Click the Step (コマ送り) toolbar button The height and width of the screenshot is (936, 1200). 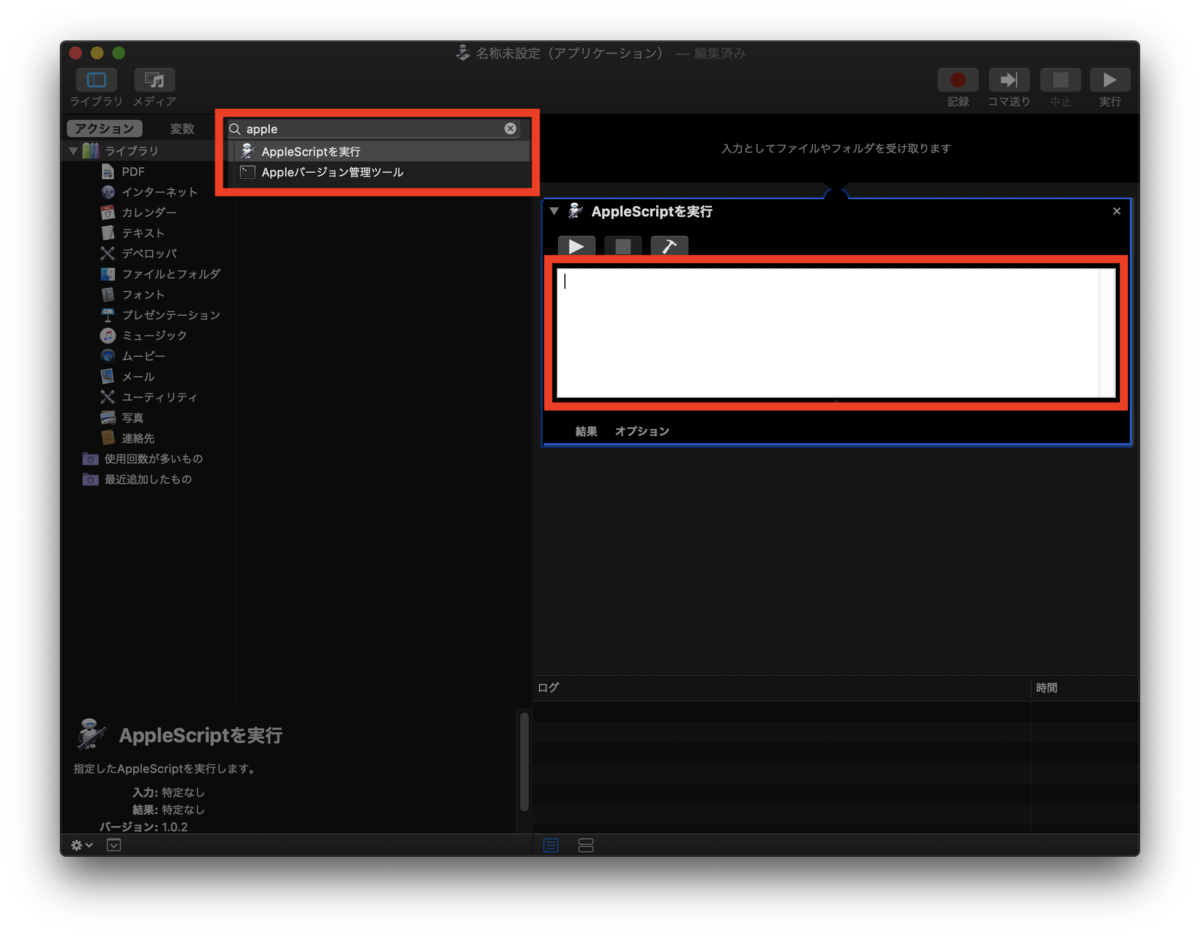click(x=1009, y=80)
